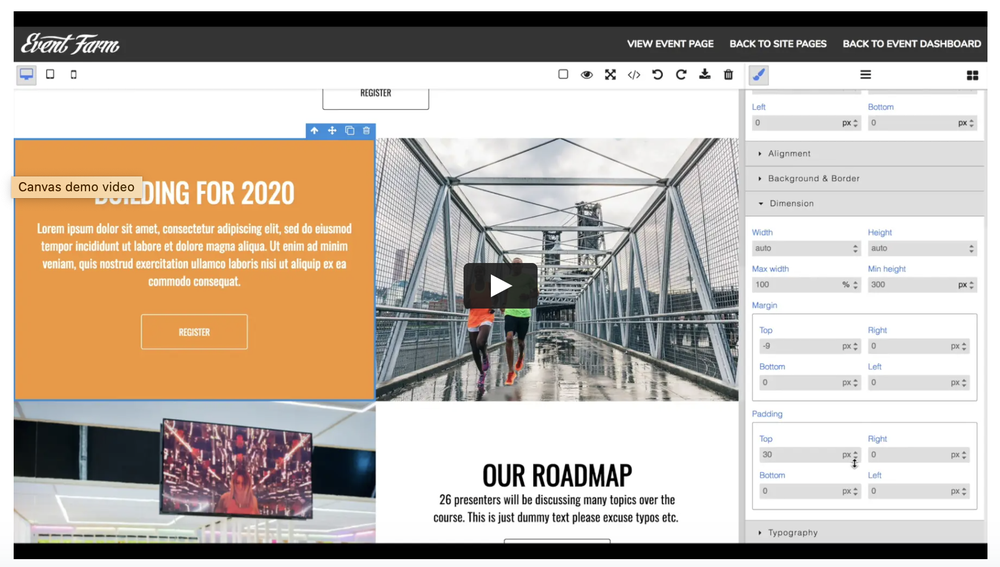Click Padding Top stepper arrows

click(x=855, y=455)
